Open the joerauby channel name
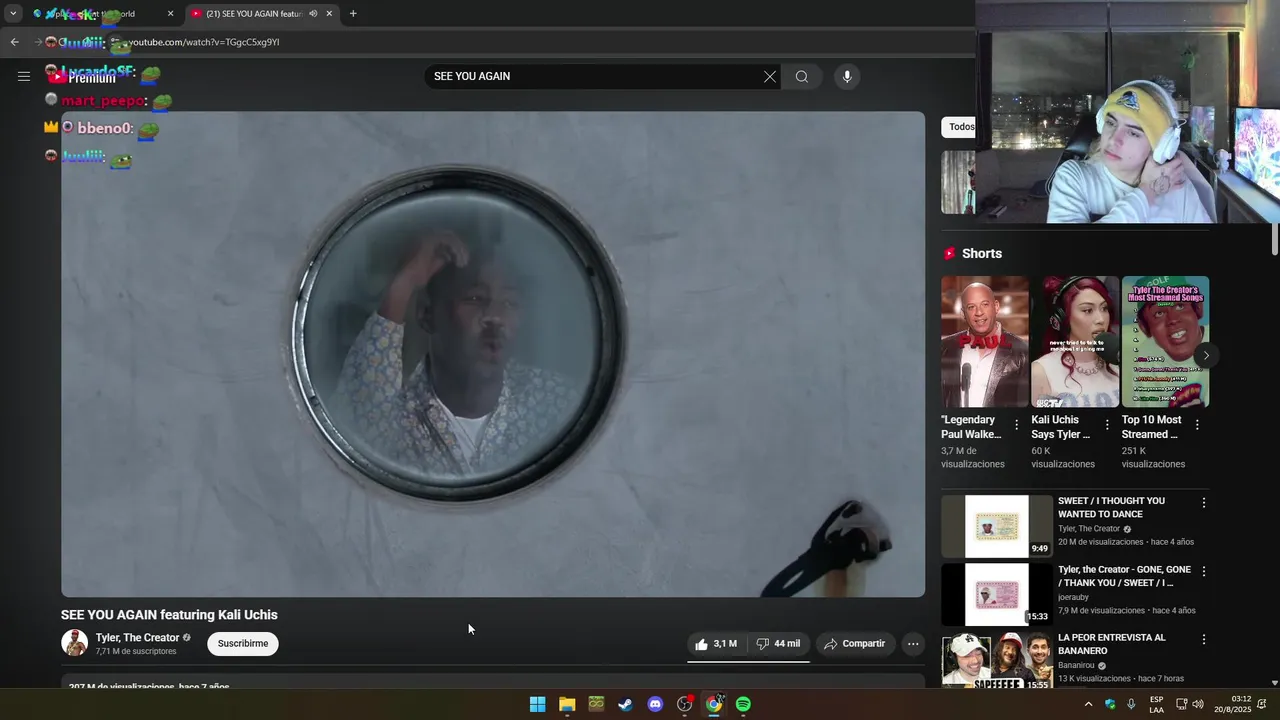Screen dimensions: 1280x720 pyautogui.click(x=1073, y=597)
